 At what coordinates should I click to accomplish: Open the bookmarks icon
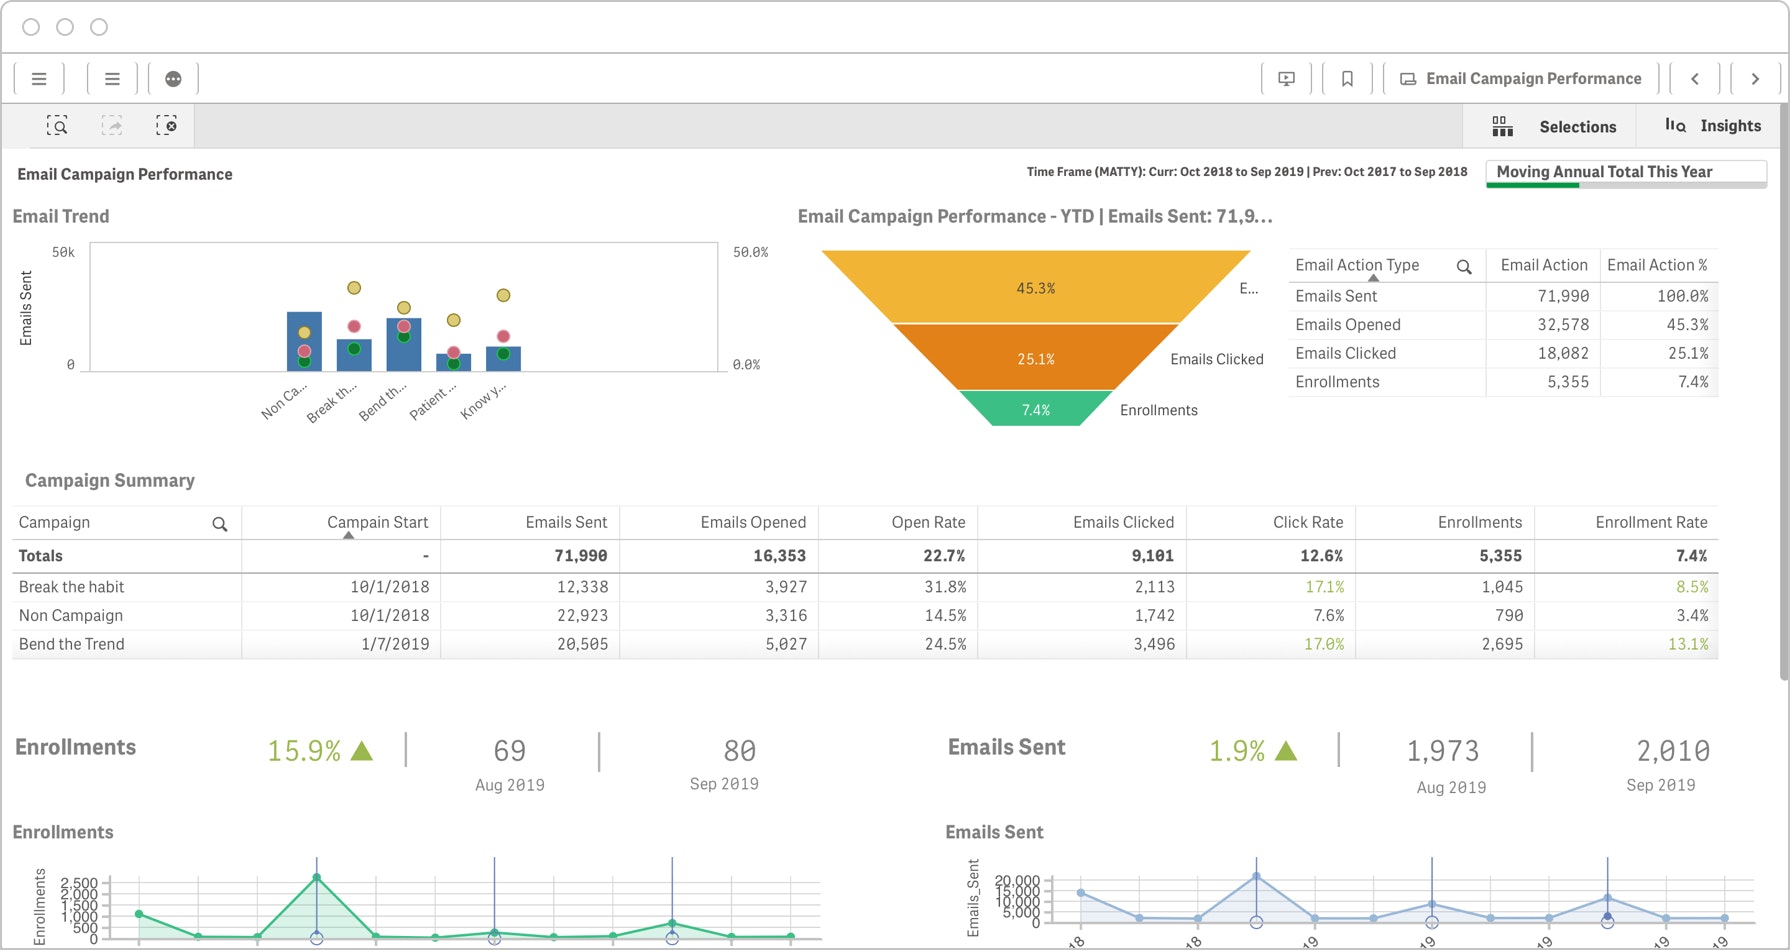[x=1347, y=79]
